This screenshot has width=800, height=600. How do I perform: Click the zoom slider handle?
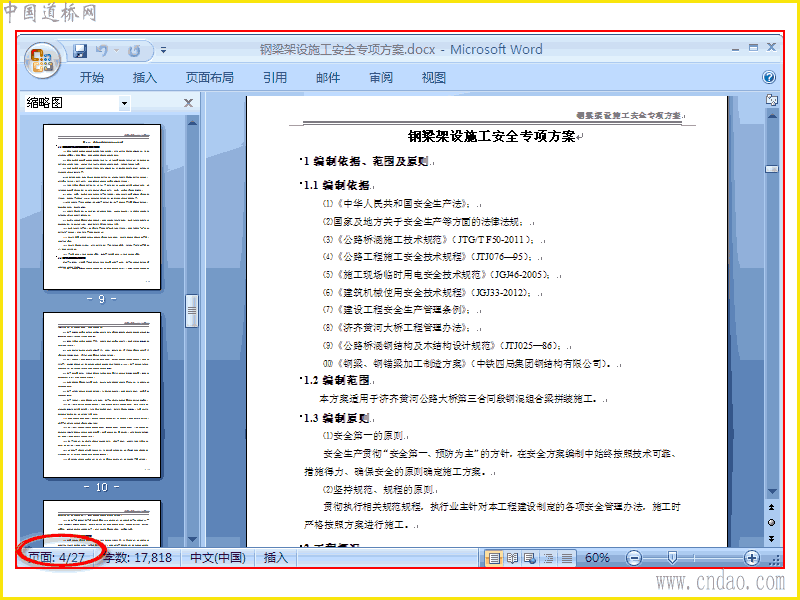click(672, 558)
